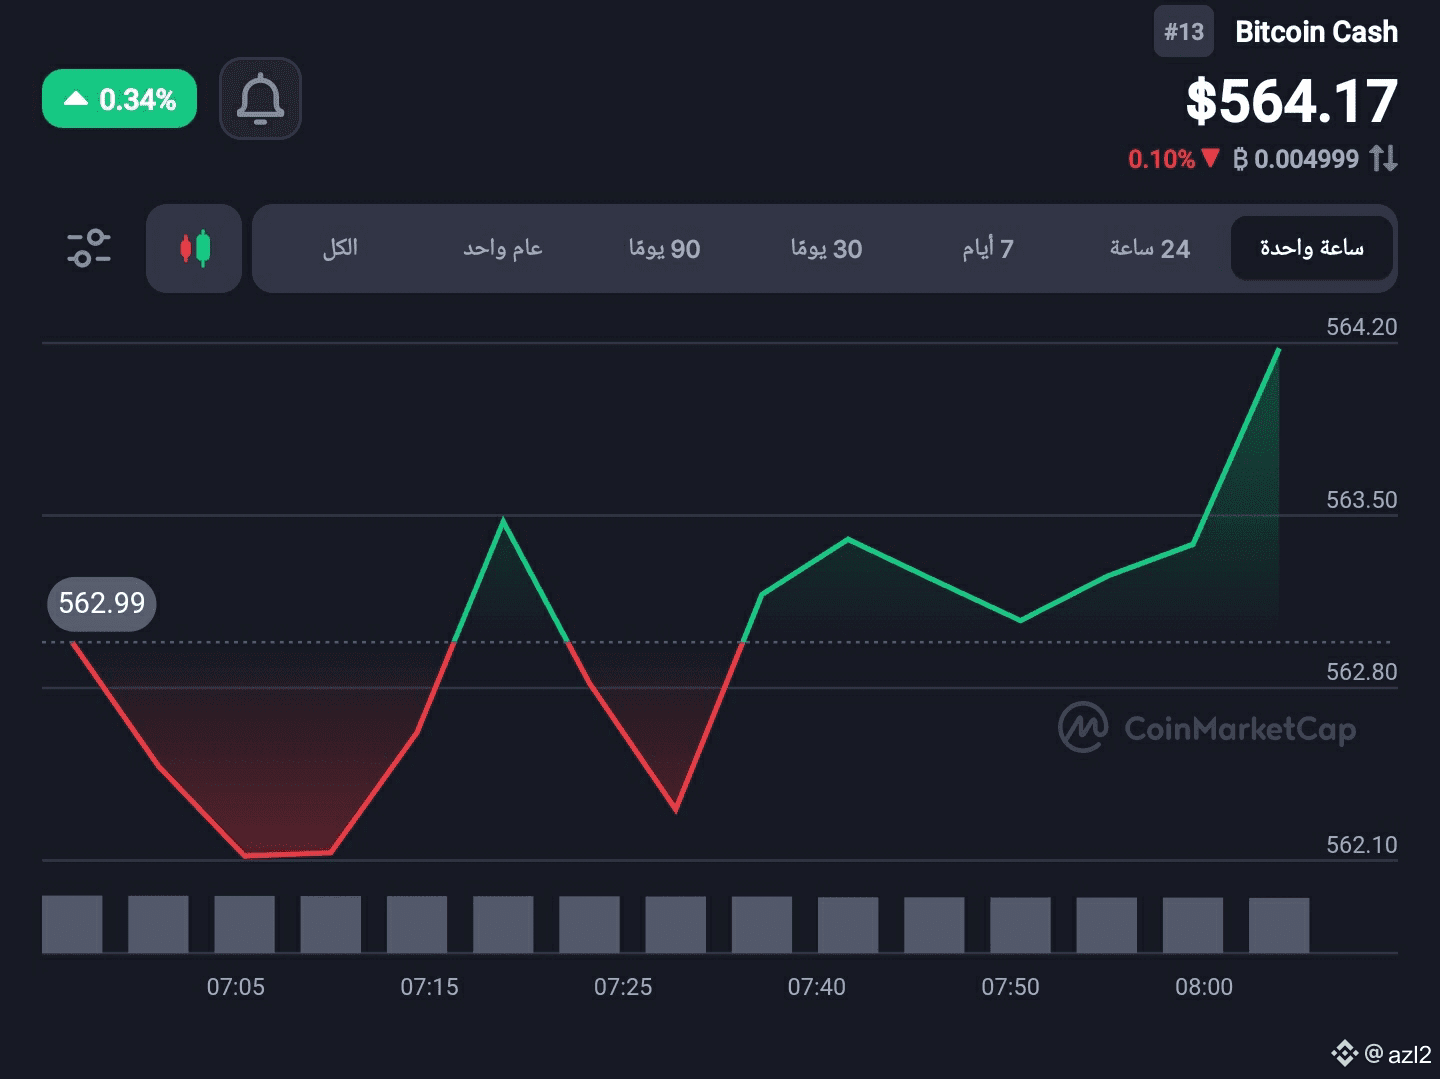Swap BTC price conversion arrows
This screenshot has width=1440, height=1079.
click(1384, 158)
